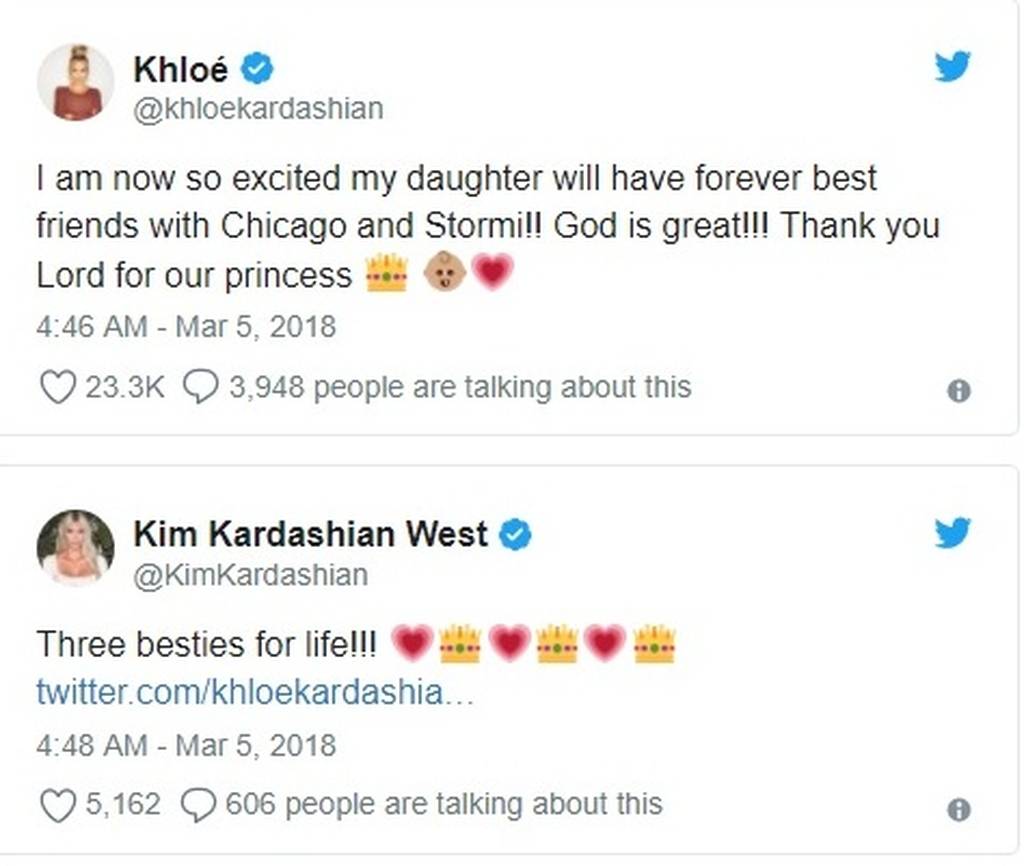Open the 4:48 AM - Mar 5, 2018 timestamp
1024x866 pixels.
186,745
